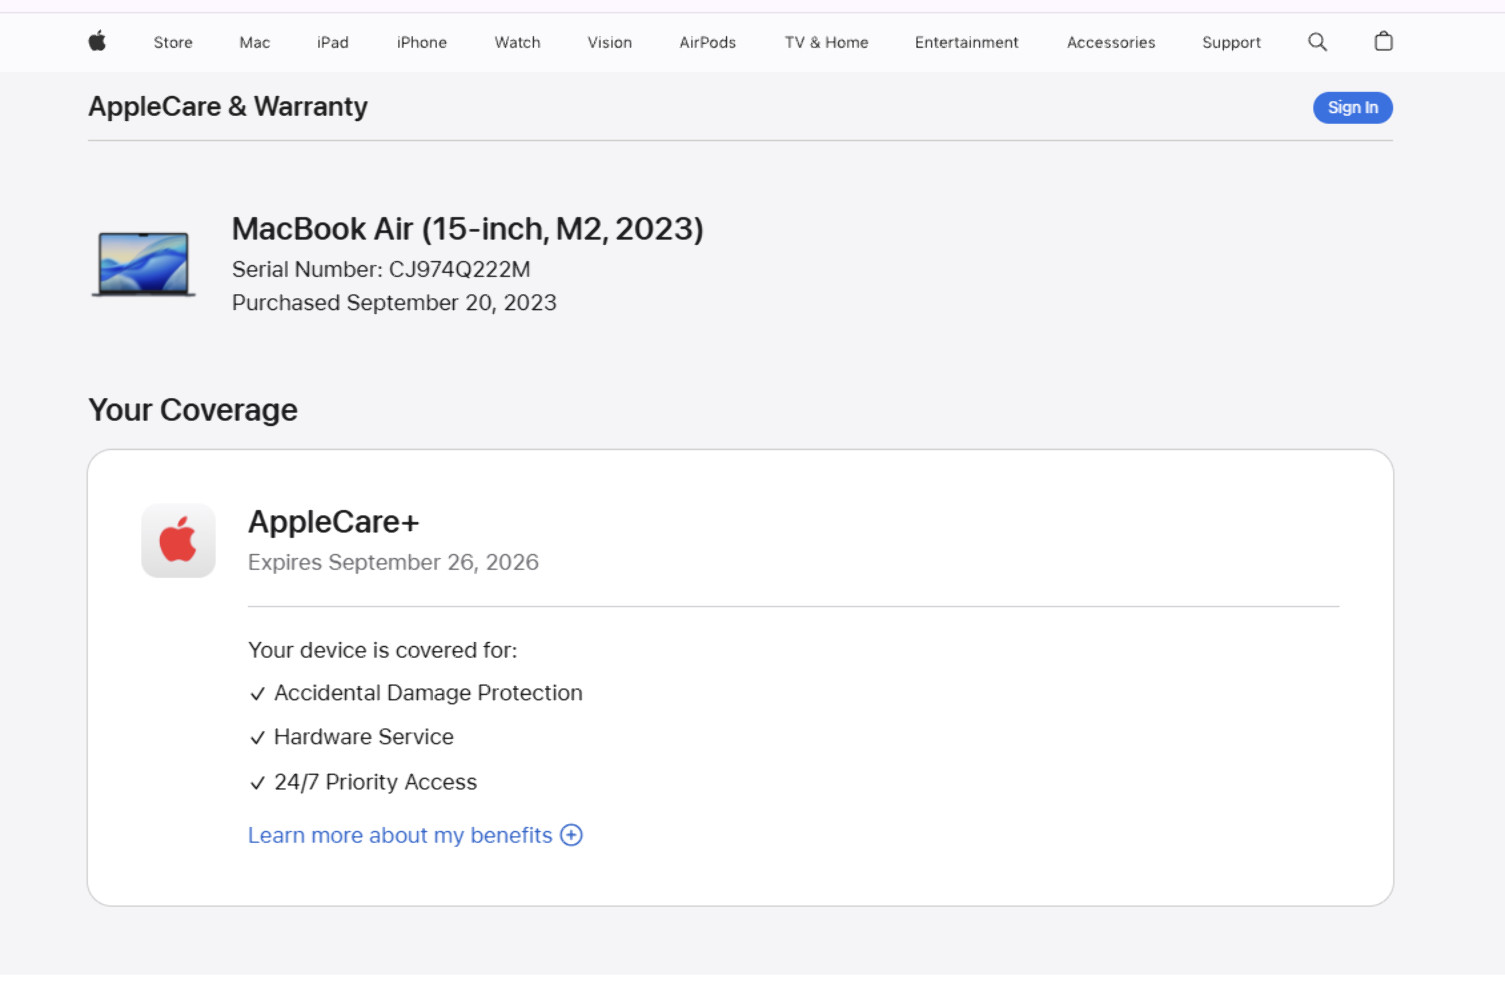1505x1000 pixels.
Task: Open the Store menu
Action: [173, 42]
